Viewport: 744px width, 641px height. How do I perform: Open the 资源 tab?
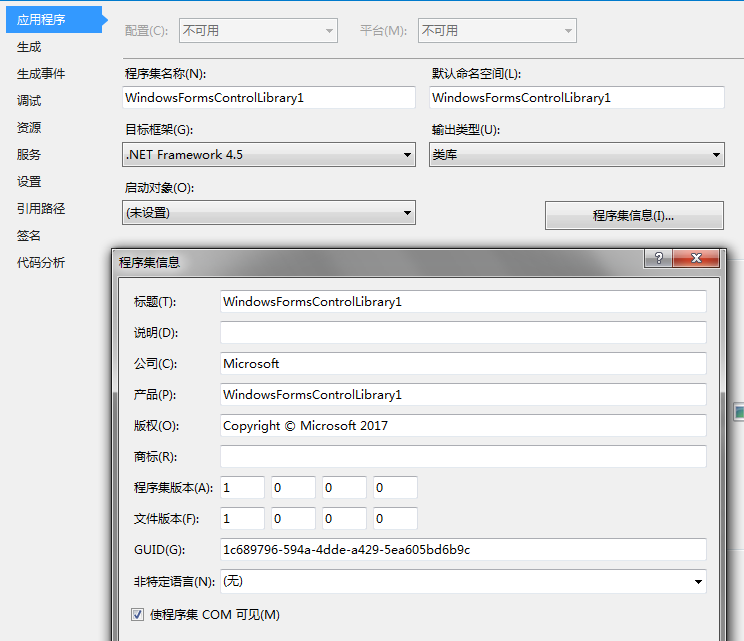(x=29, y=128)
